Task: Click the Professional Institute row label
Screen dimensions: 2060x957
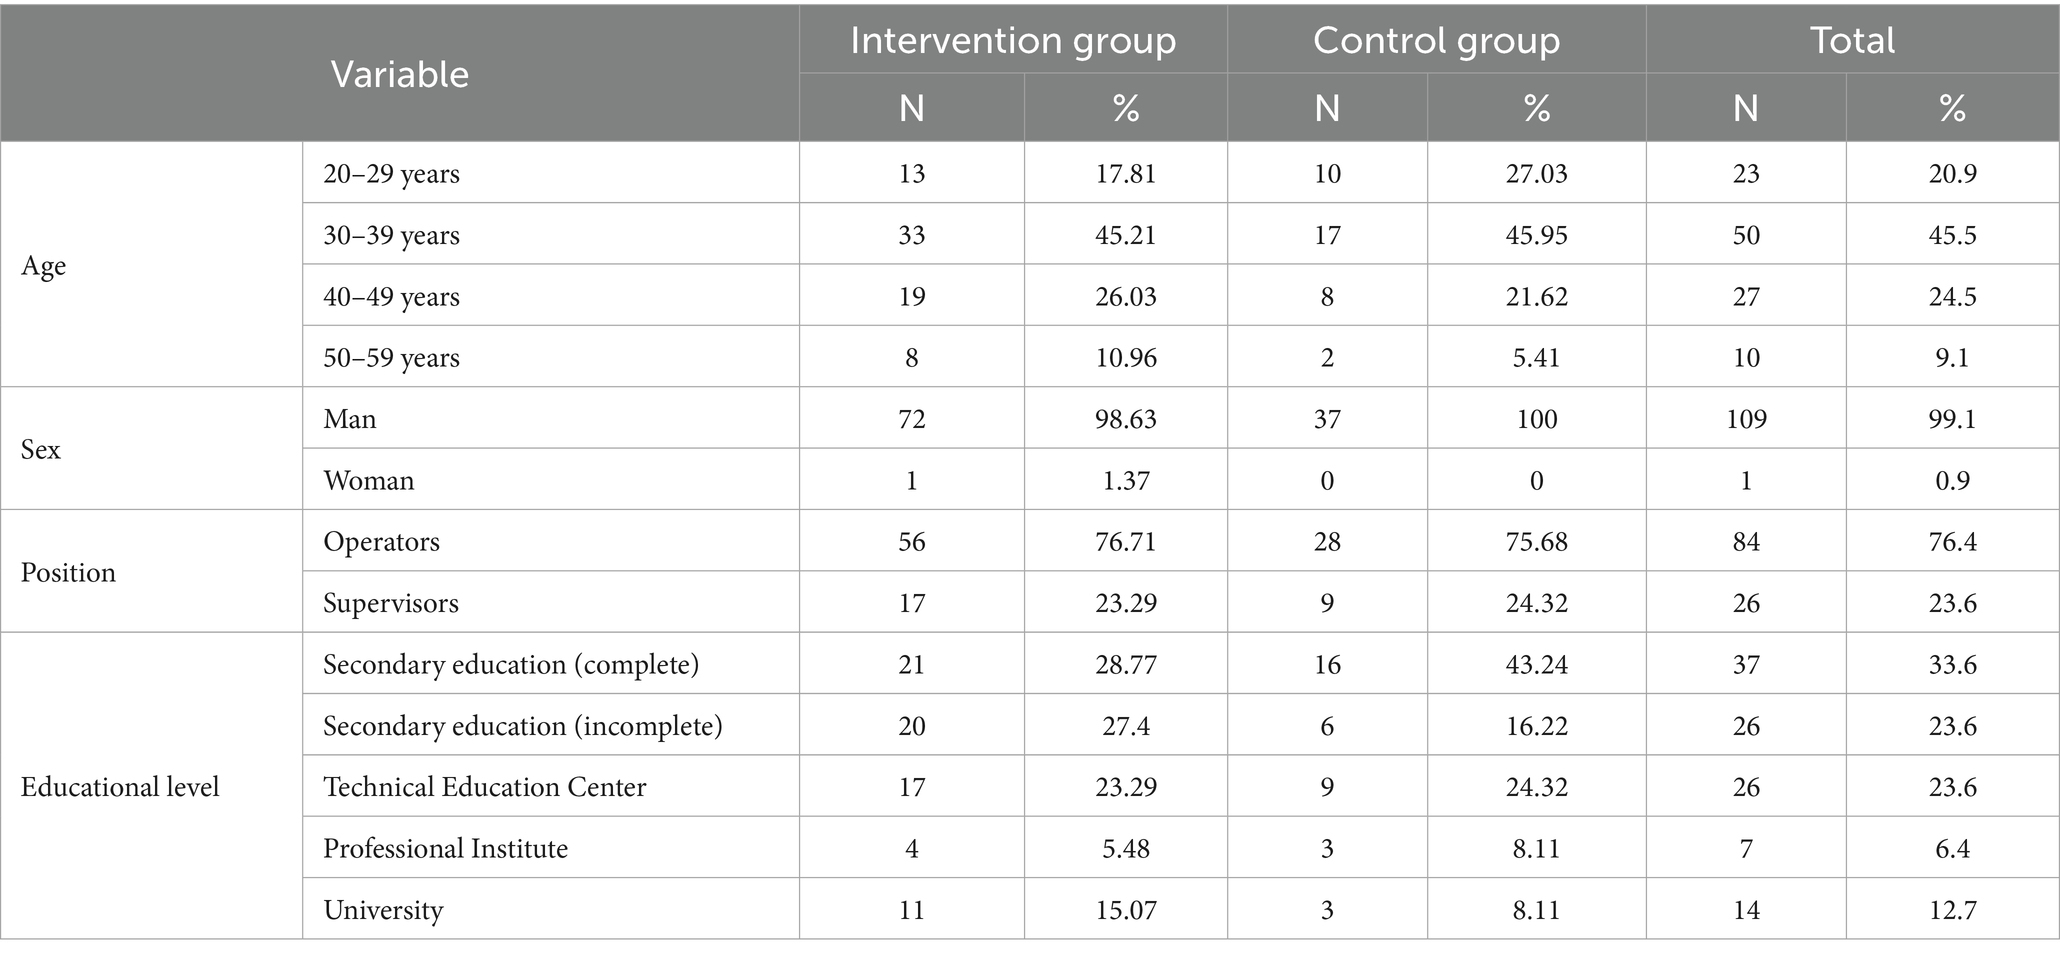Action: tap(445, 849)
